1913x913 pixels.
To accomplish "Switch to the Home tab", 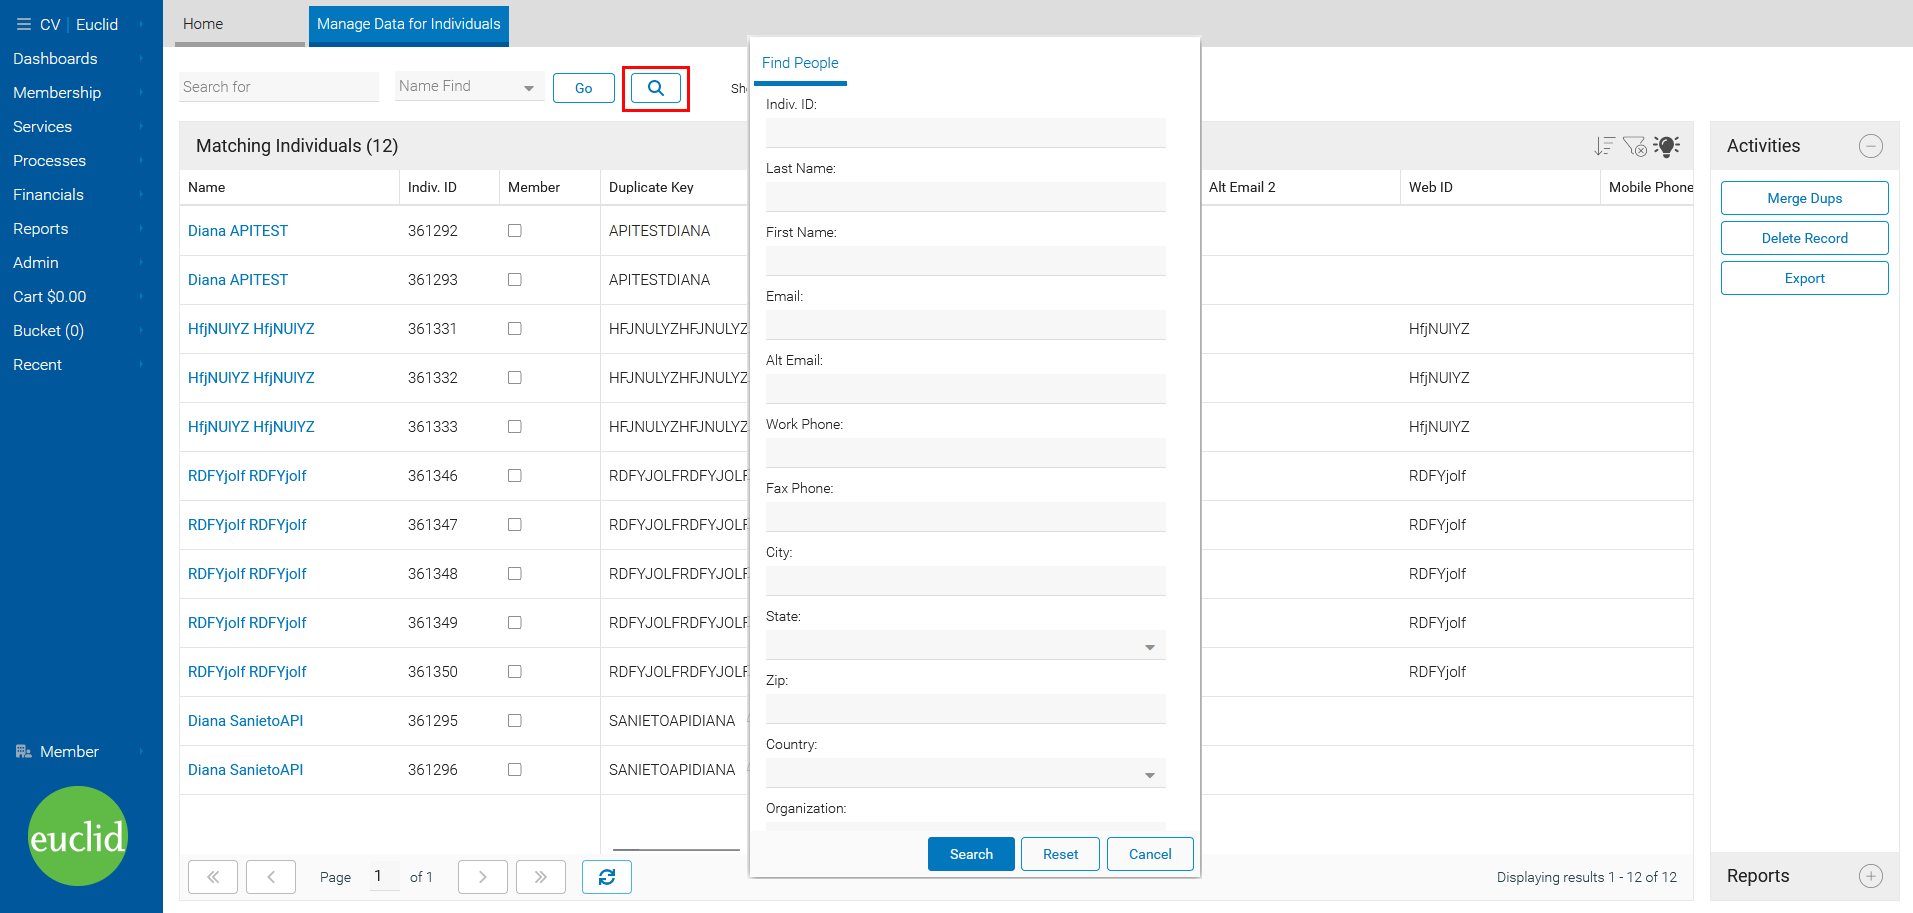I will (203, 24).
